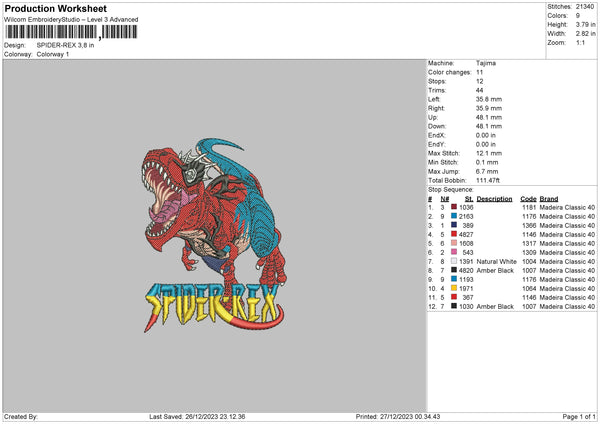Click the Height value '3.79 in'
The width and height of the screenshot is (600, 424).
coord(585,24)
